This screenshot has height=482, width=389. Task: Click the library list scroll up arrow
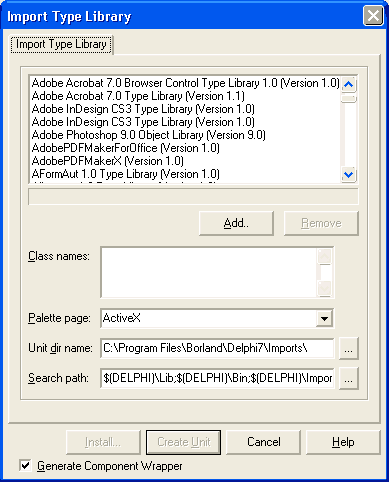(x=349, y=84)
